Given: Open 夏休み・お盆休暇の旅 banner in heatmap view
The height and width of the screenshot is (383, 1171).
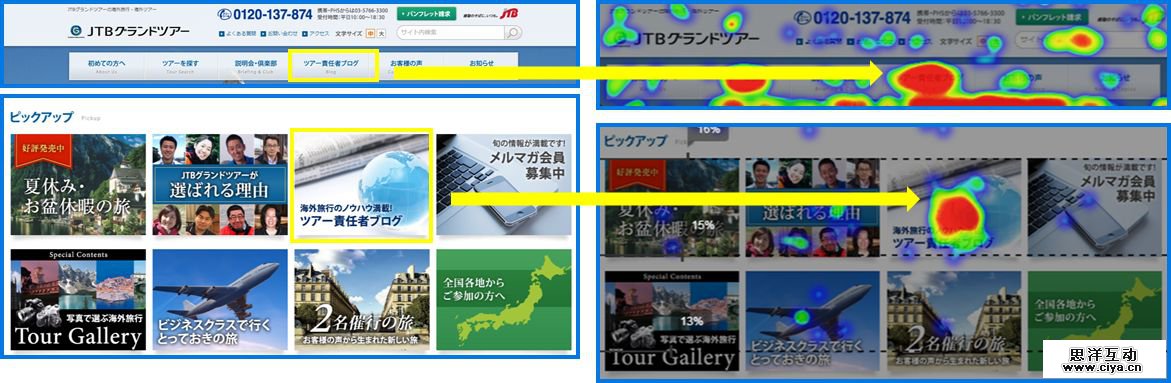Looking at the screenshot, I should coord(671,208).
